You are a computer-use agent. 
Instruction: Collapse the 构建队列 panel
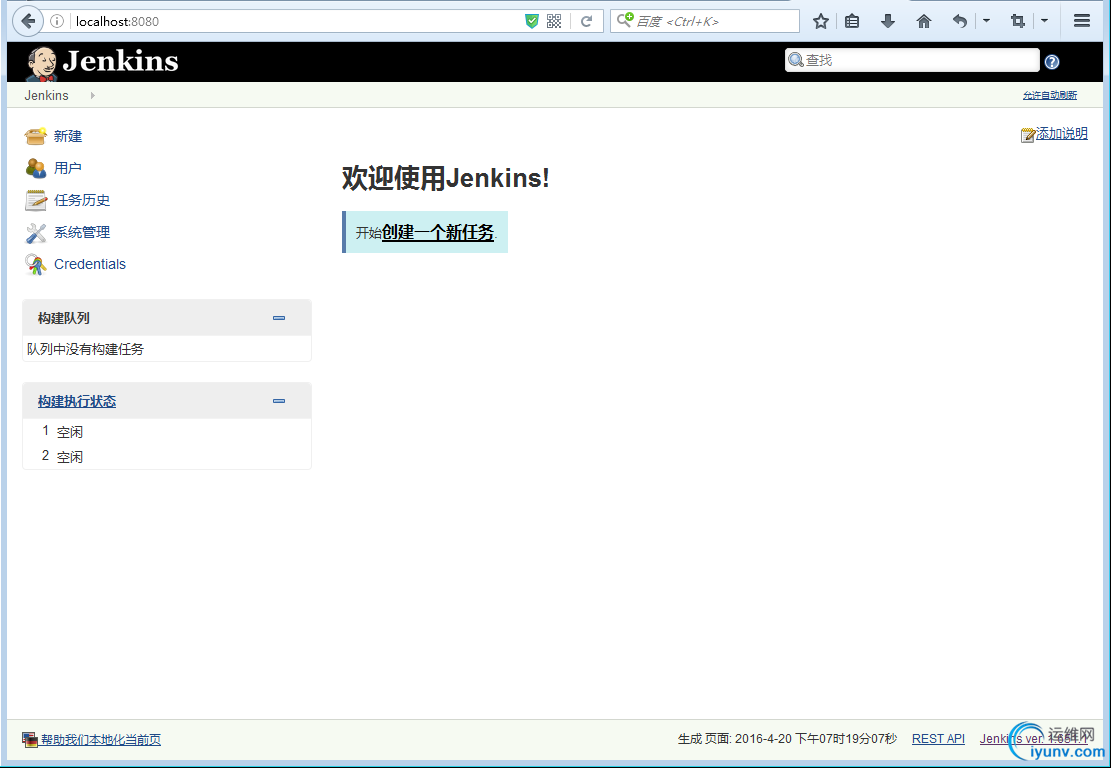coord(279,318)
